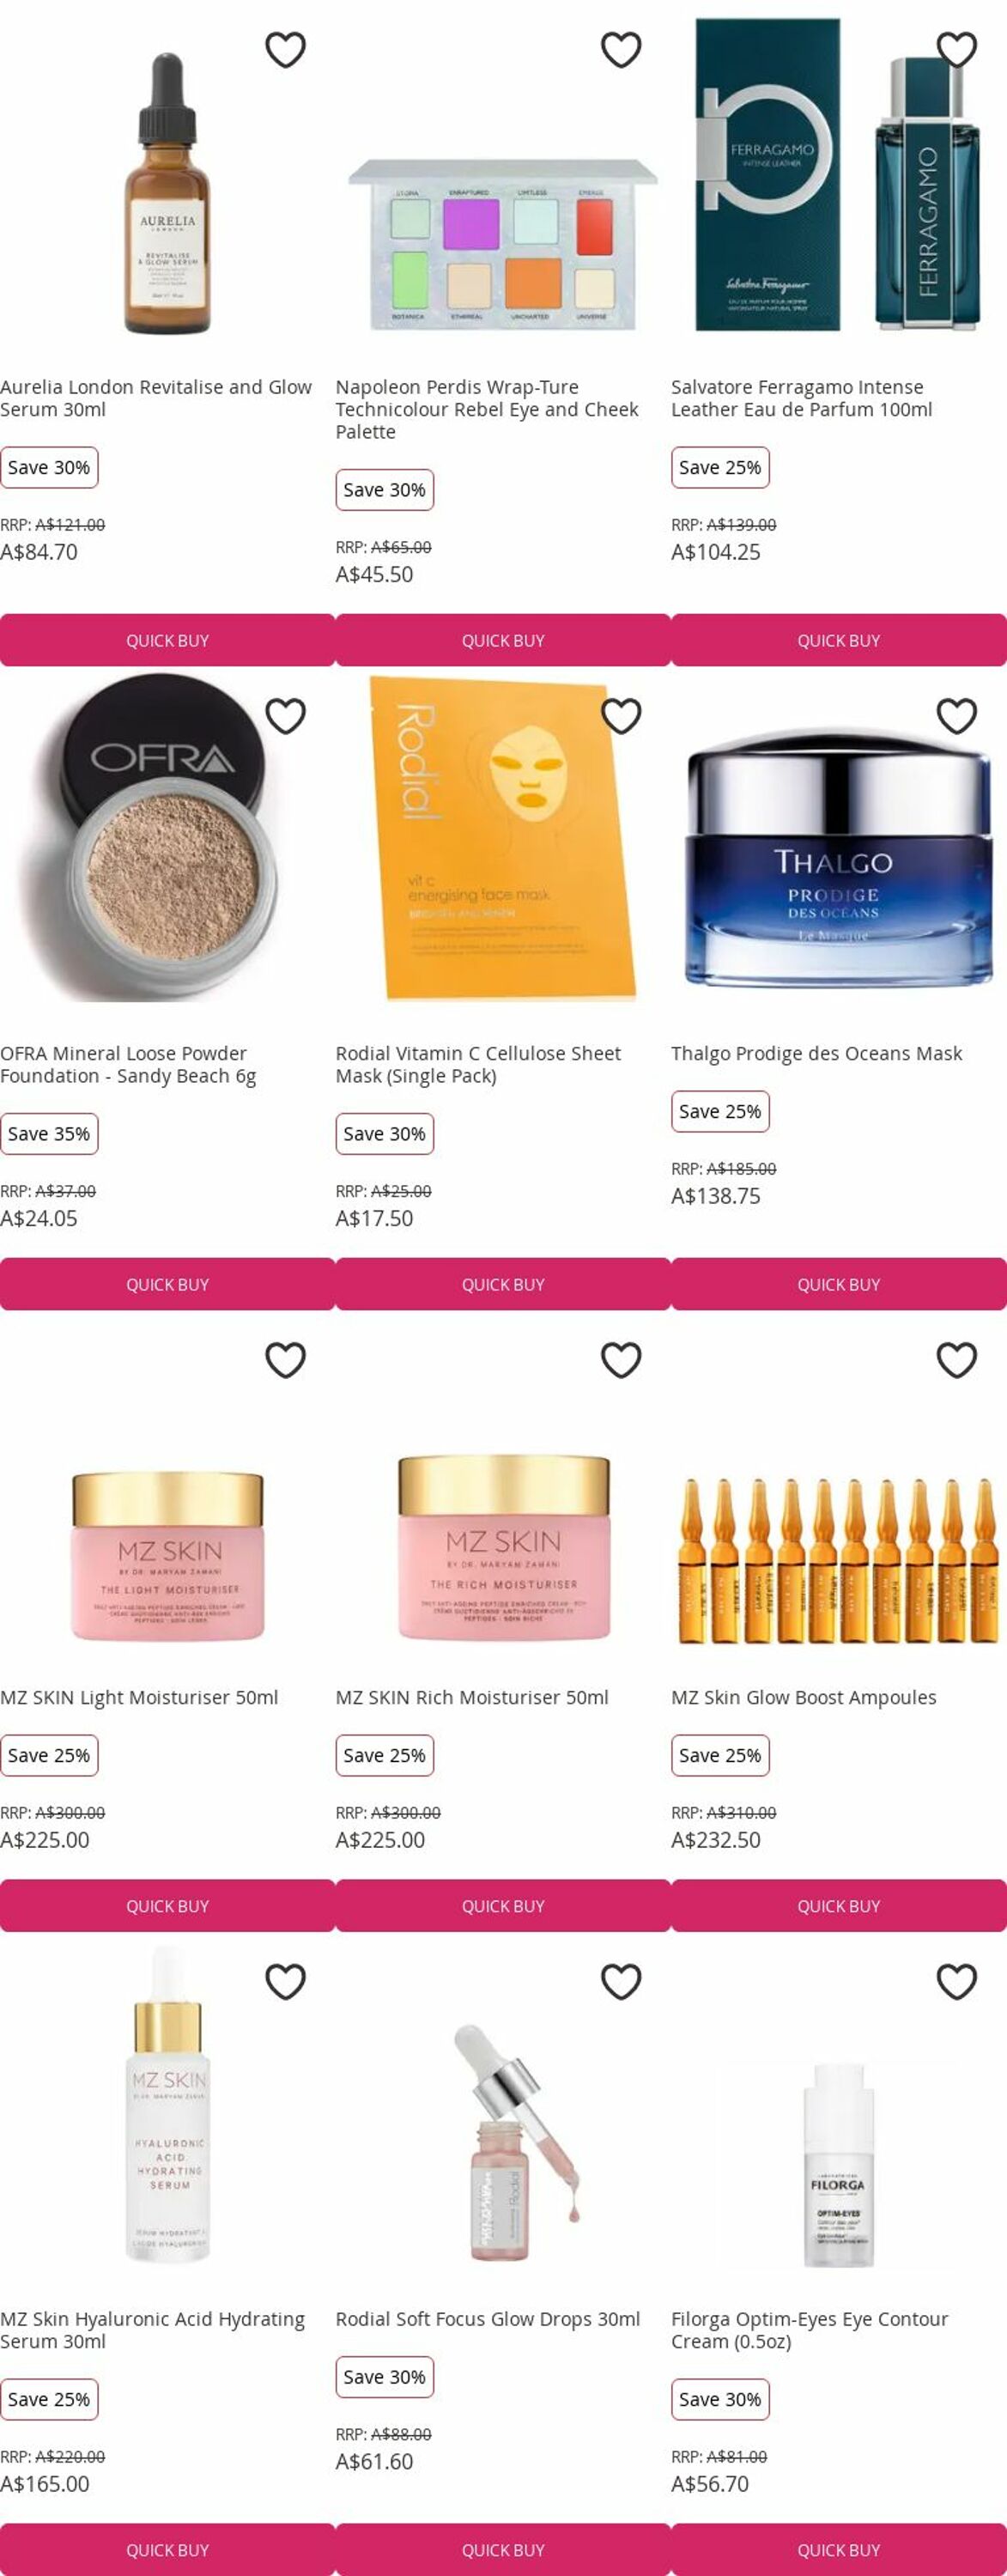Add Aurelia London serum to wishlist heart
1007x2576 pixels.
pyautogui.click(x=285, y=50)
